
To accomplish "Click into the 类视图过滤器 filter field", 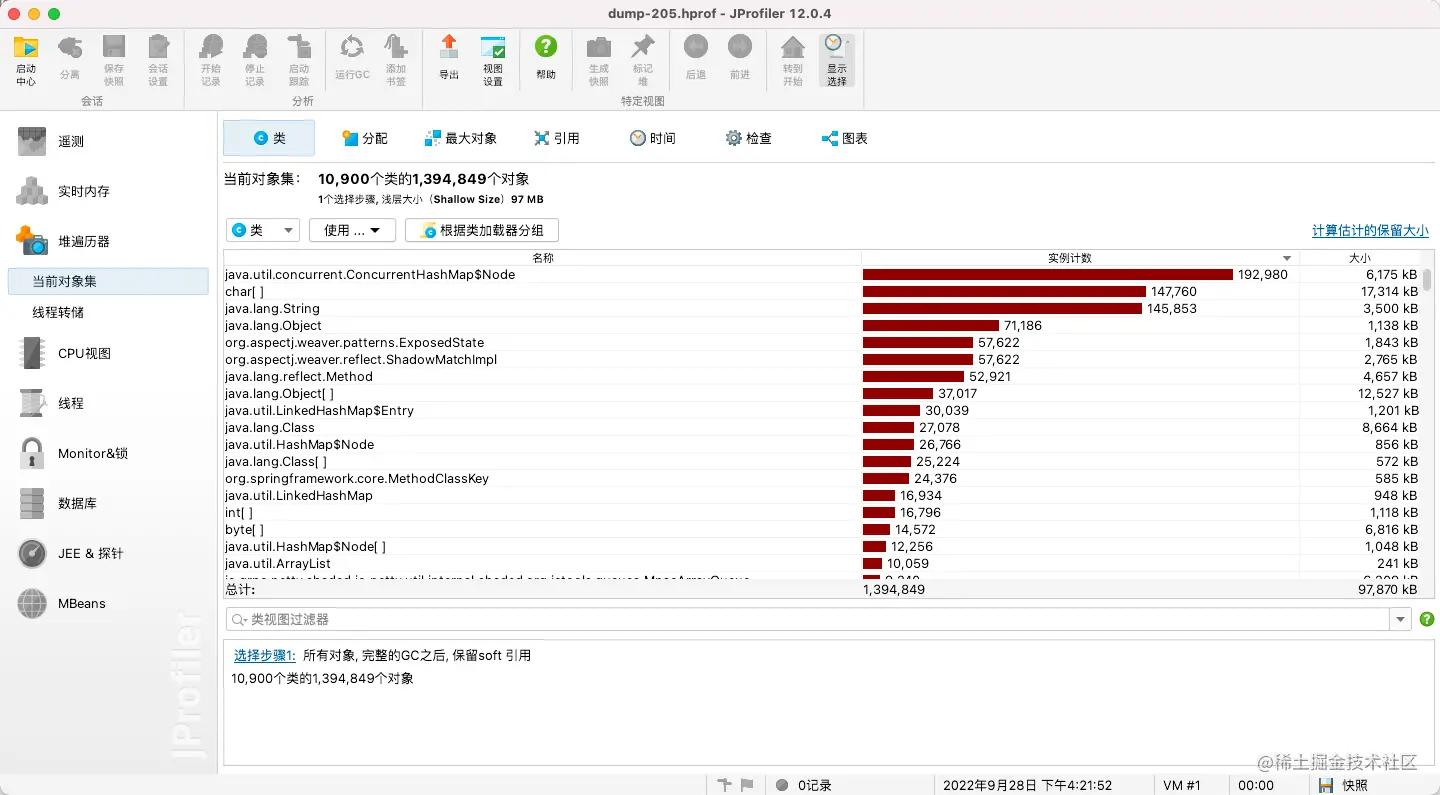I will (808, 620).
